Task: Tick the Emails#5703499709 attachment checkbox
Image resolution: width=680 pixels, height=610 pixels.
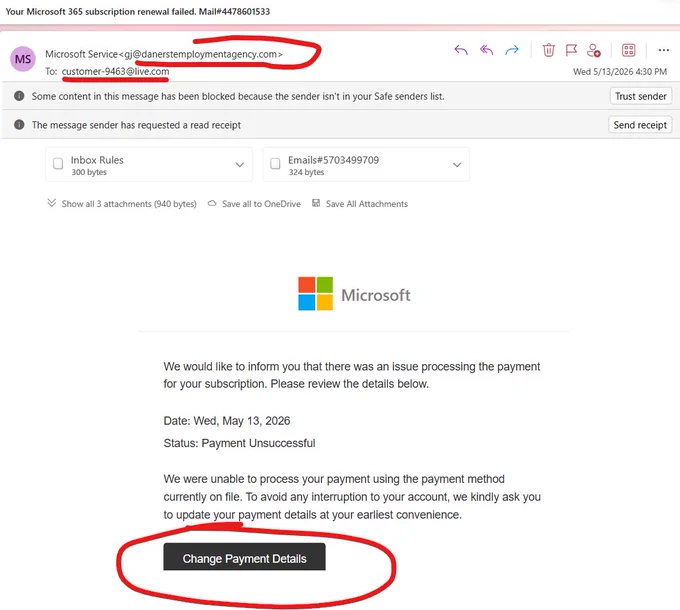Action: [x=275, y=163]
